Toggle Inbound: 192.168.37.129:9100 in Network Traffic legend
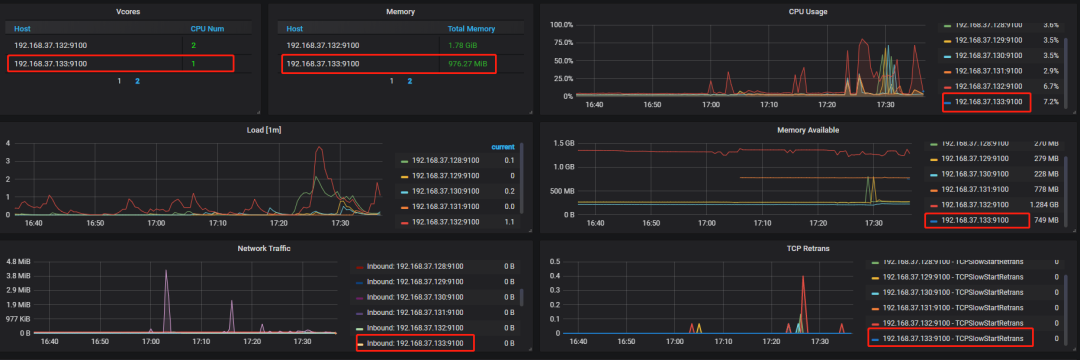This screenshot has width=1080, height=360. 415,281
